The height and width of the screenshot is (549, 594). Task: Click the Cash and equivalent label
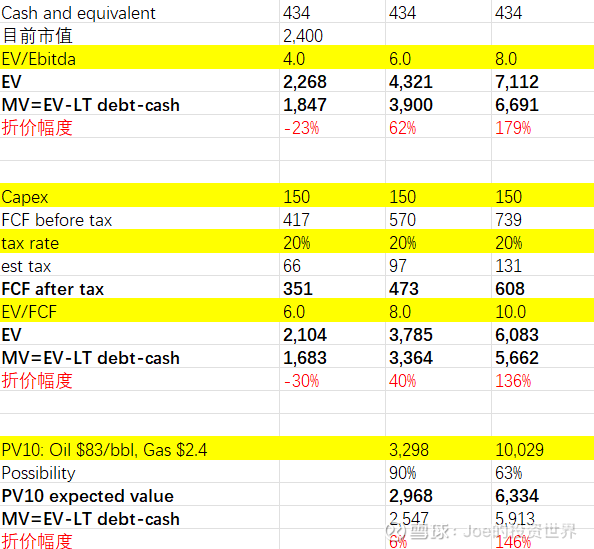click(78, 13)
